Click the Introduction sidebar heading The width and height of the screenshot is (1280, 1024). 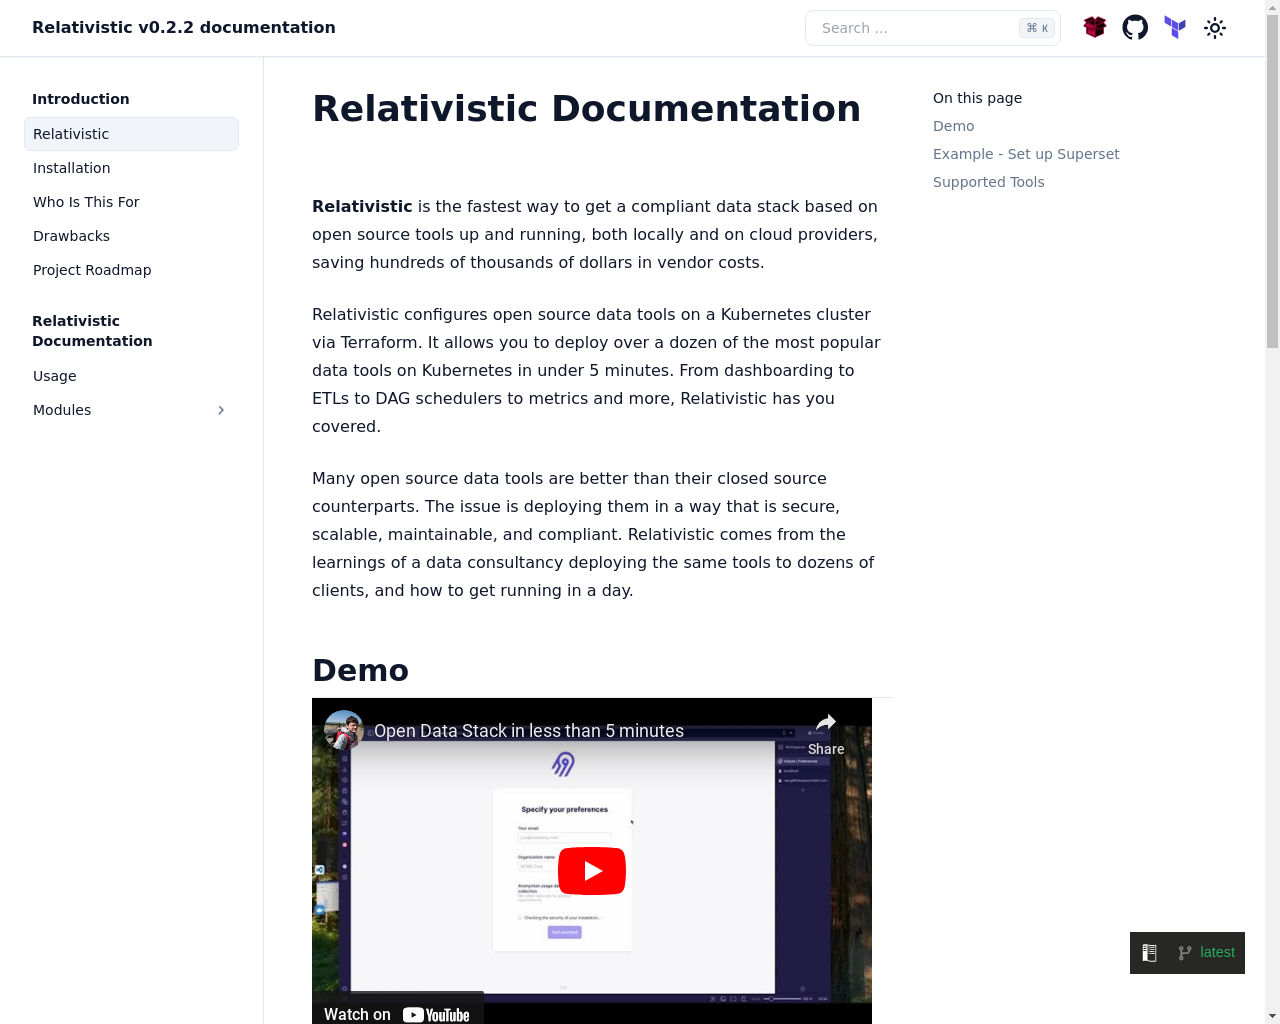coord(81,99)
